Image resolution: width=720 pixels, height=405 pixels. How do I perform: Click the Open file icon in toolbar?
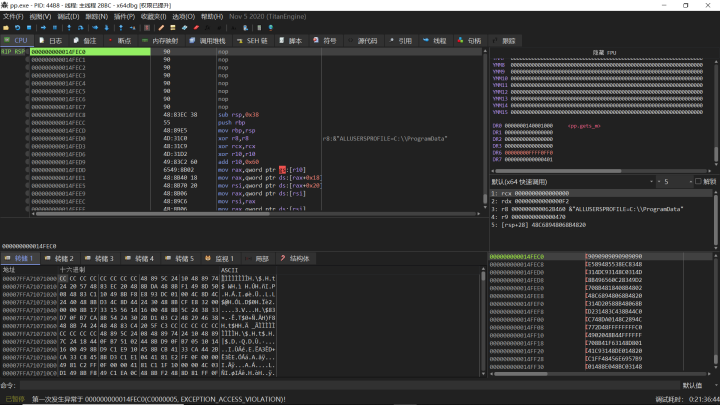tap(7, 28)
